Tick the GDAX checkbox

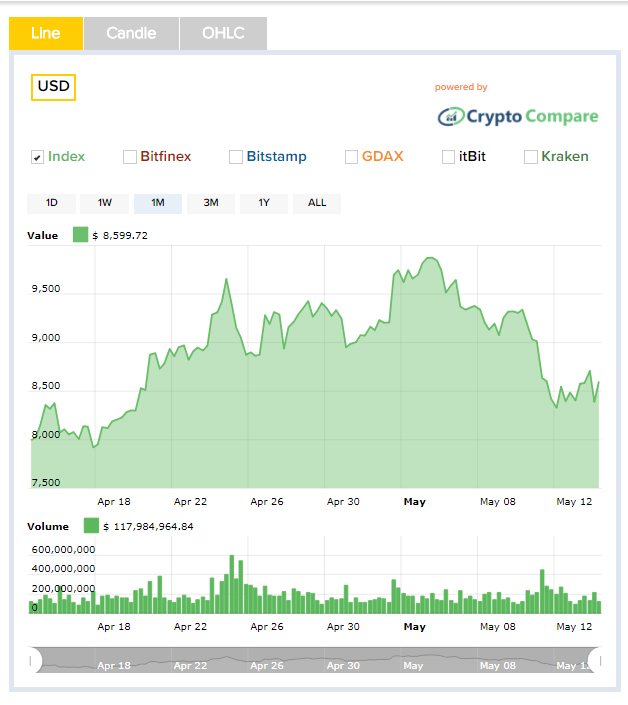pyautogui.click(x=351, y=157)
